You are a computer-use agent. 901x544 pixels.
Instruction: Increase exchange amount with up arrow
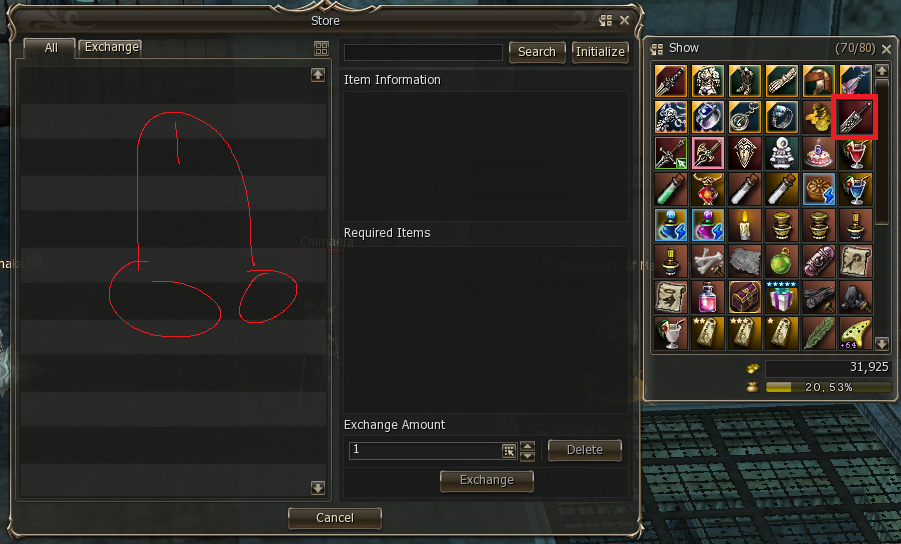pyautogui.click(x=527, y=445)
